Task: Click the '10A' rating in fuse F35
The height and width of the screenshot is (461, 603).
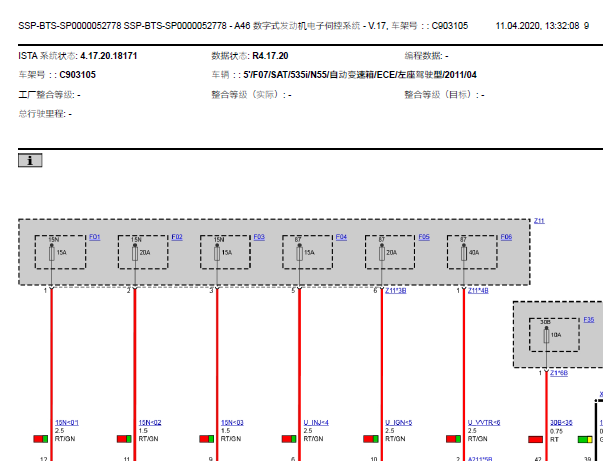Action: pos(556,335)
